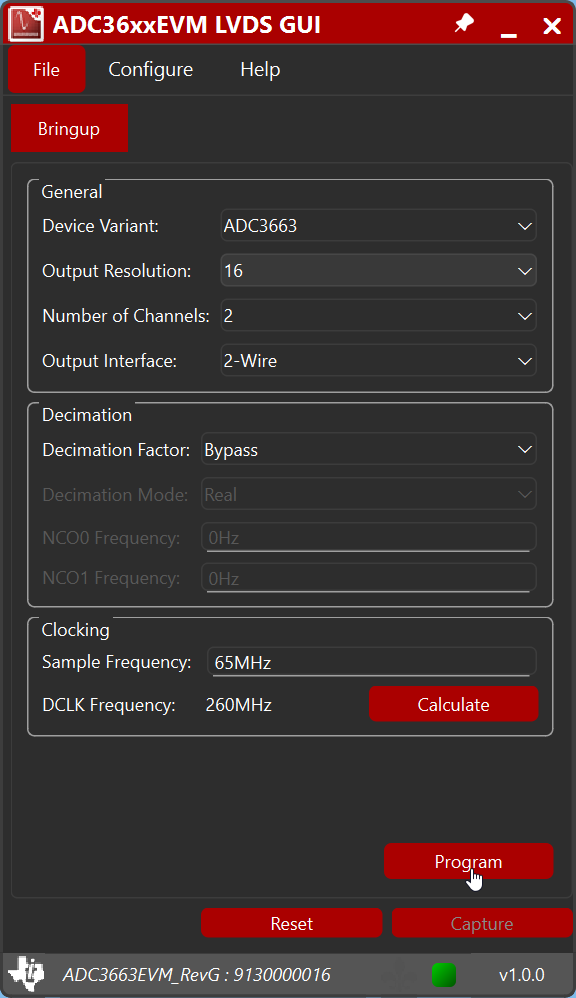Image resolution: width=576 pixels, height=998 pixels.
Task: Open the Configure menu
Action: (150, 70)
